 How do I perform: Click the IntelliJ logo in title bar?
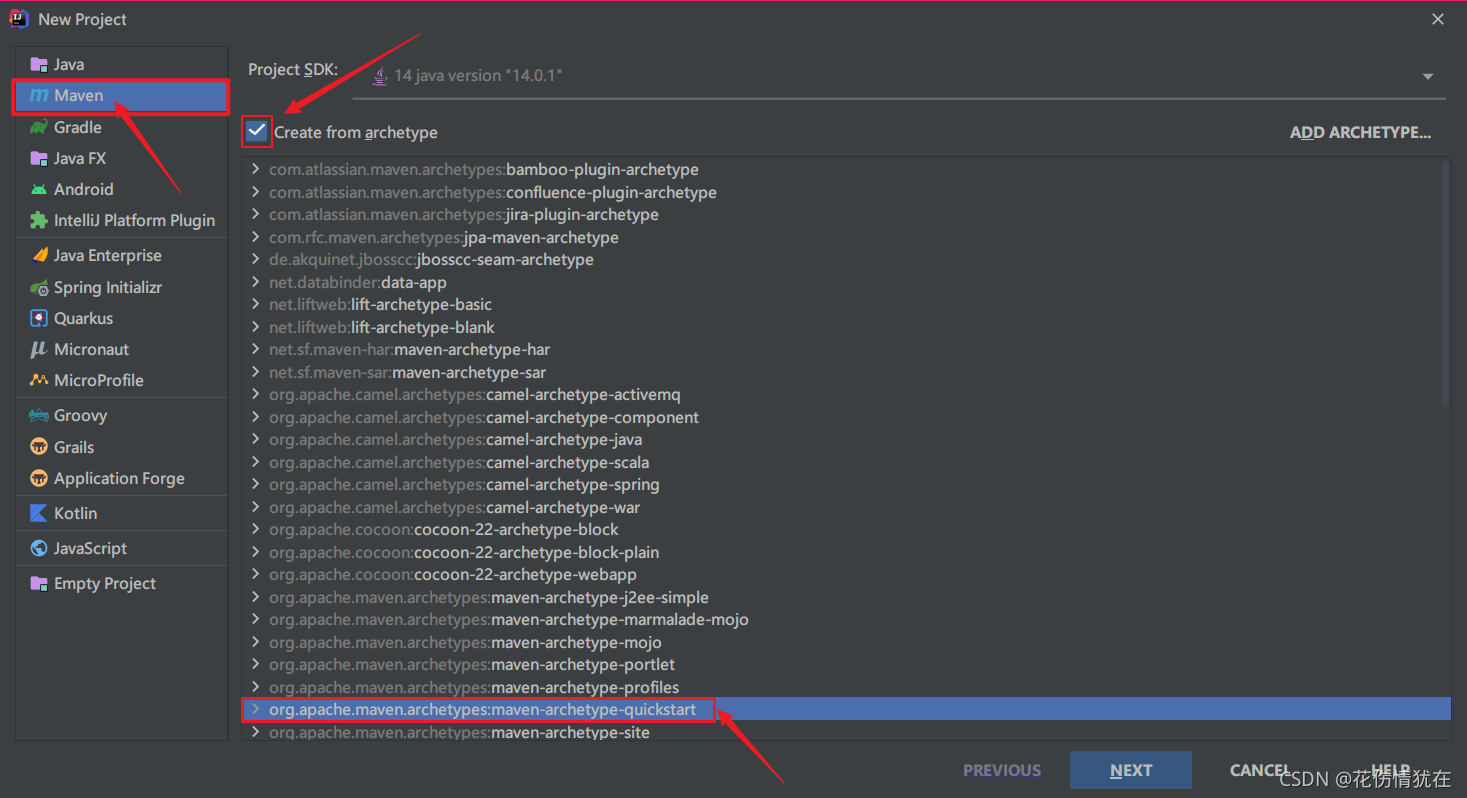pos(18,19)
